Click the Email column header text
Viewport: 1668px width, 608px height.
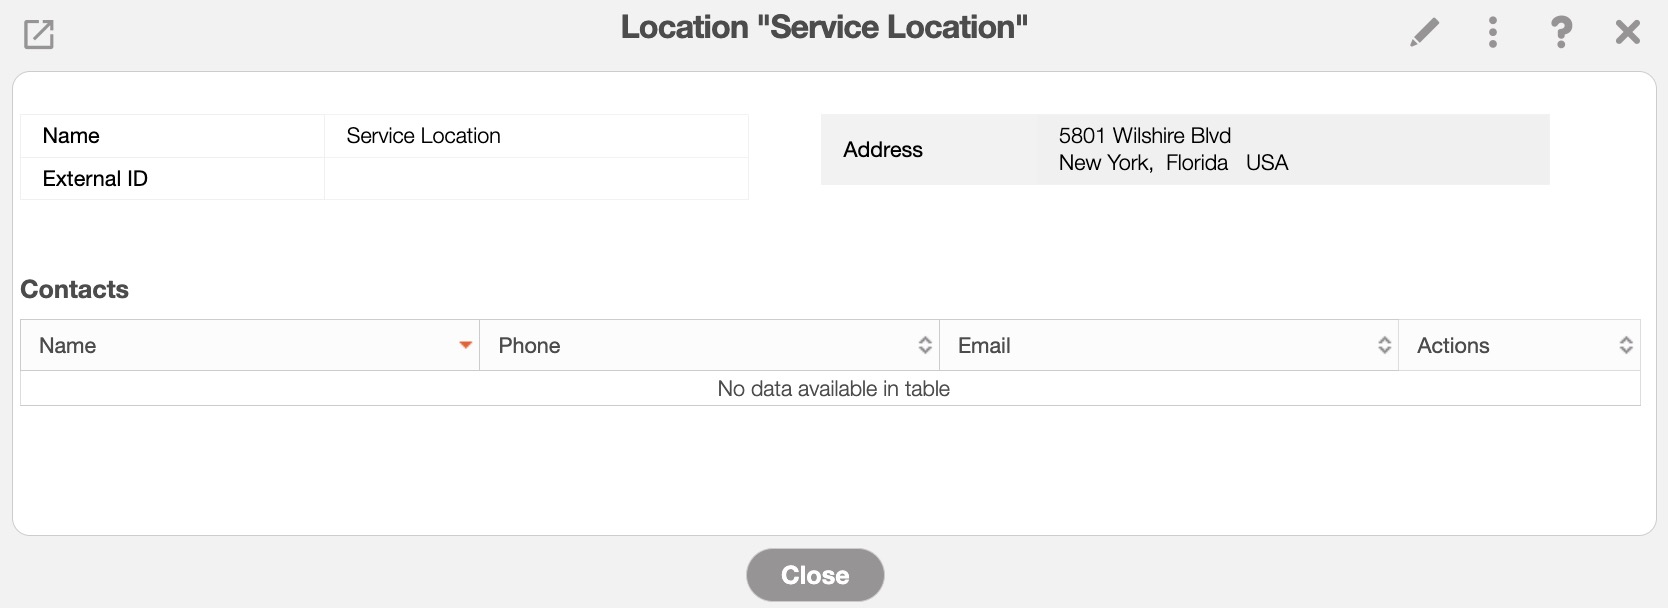pyautogui.click(x=984, y=346)
